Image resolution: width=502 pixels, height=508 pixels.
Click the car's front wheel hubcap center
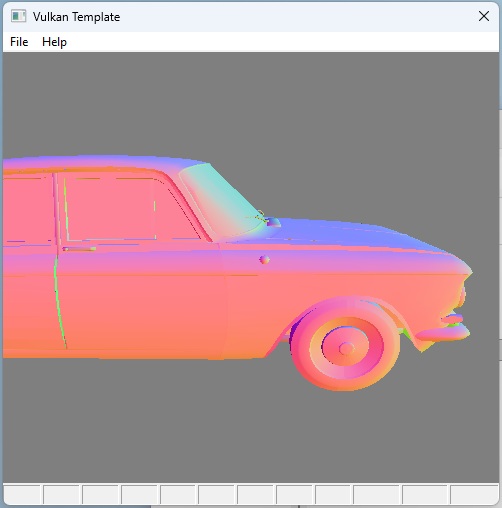[346, 349]
